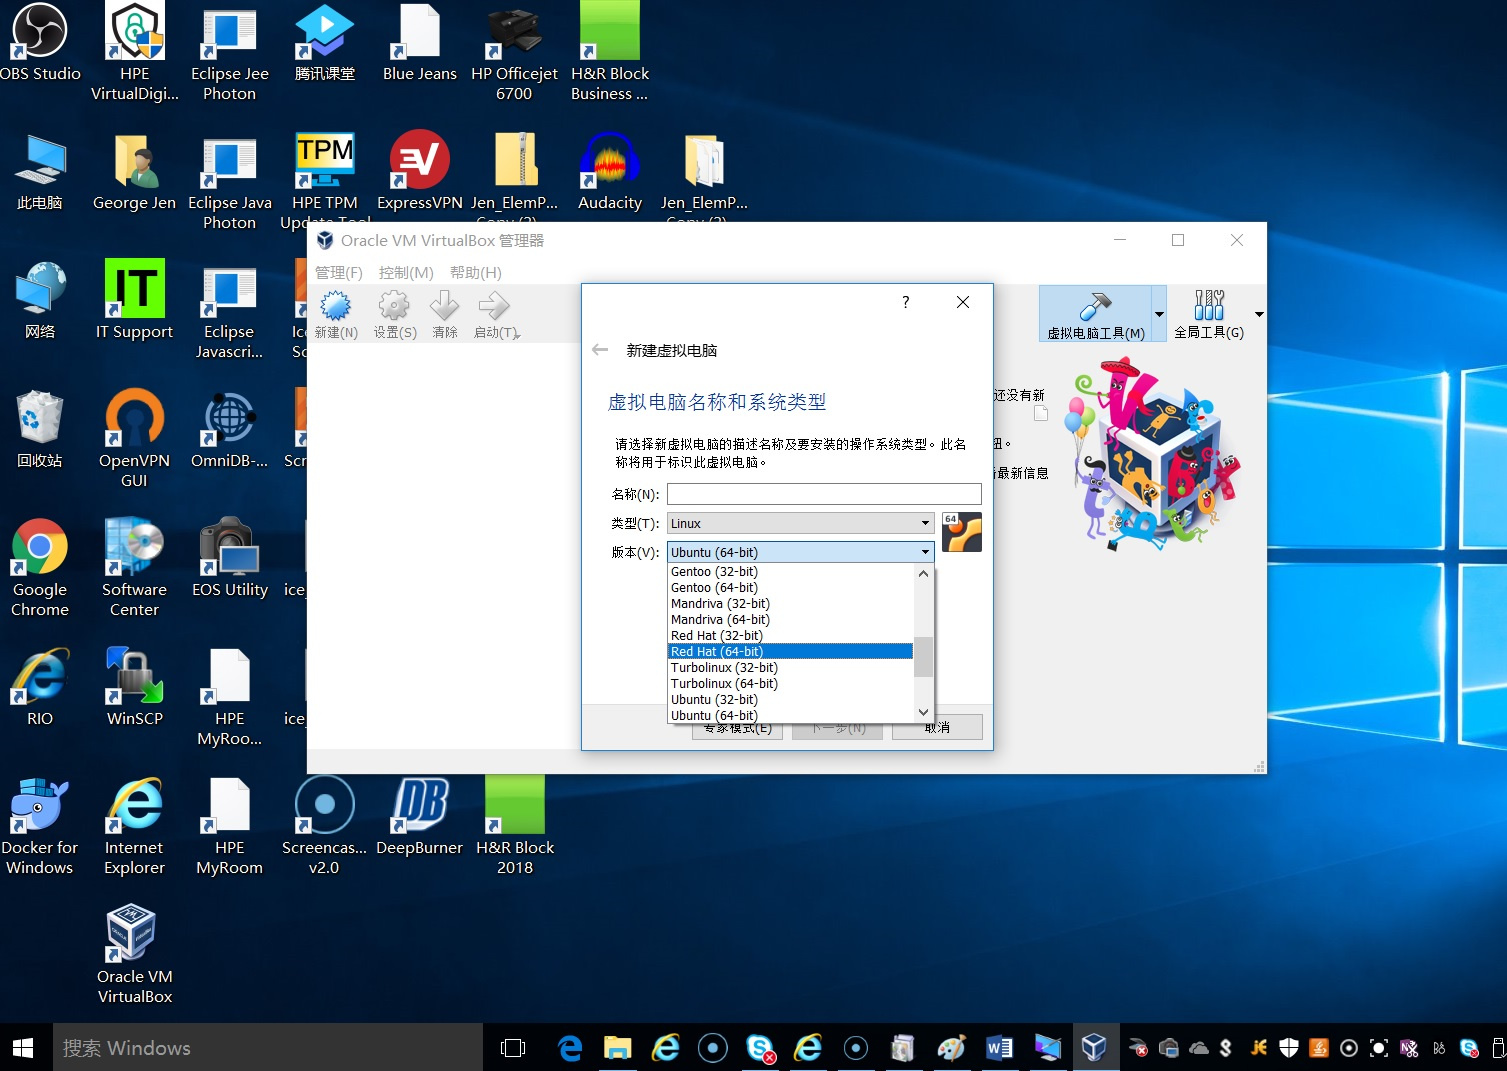Click the Start (启动) arrow toolbar icon
The height and width of the screenshot is (1071, 1507).
tap(496, 315)
